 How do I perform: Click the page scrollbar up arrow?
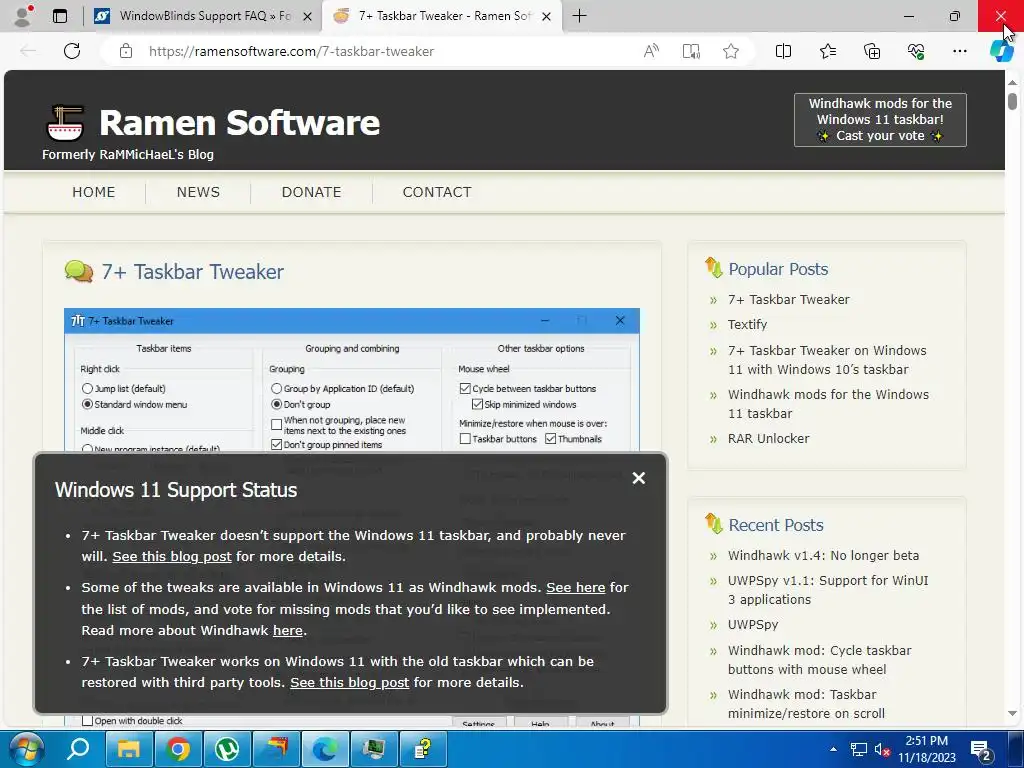pos(1012,83)
